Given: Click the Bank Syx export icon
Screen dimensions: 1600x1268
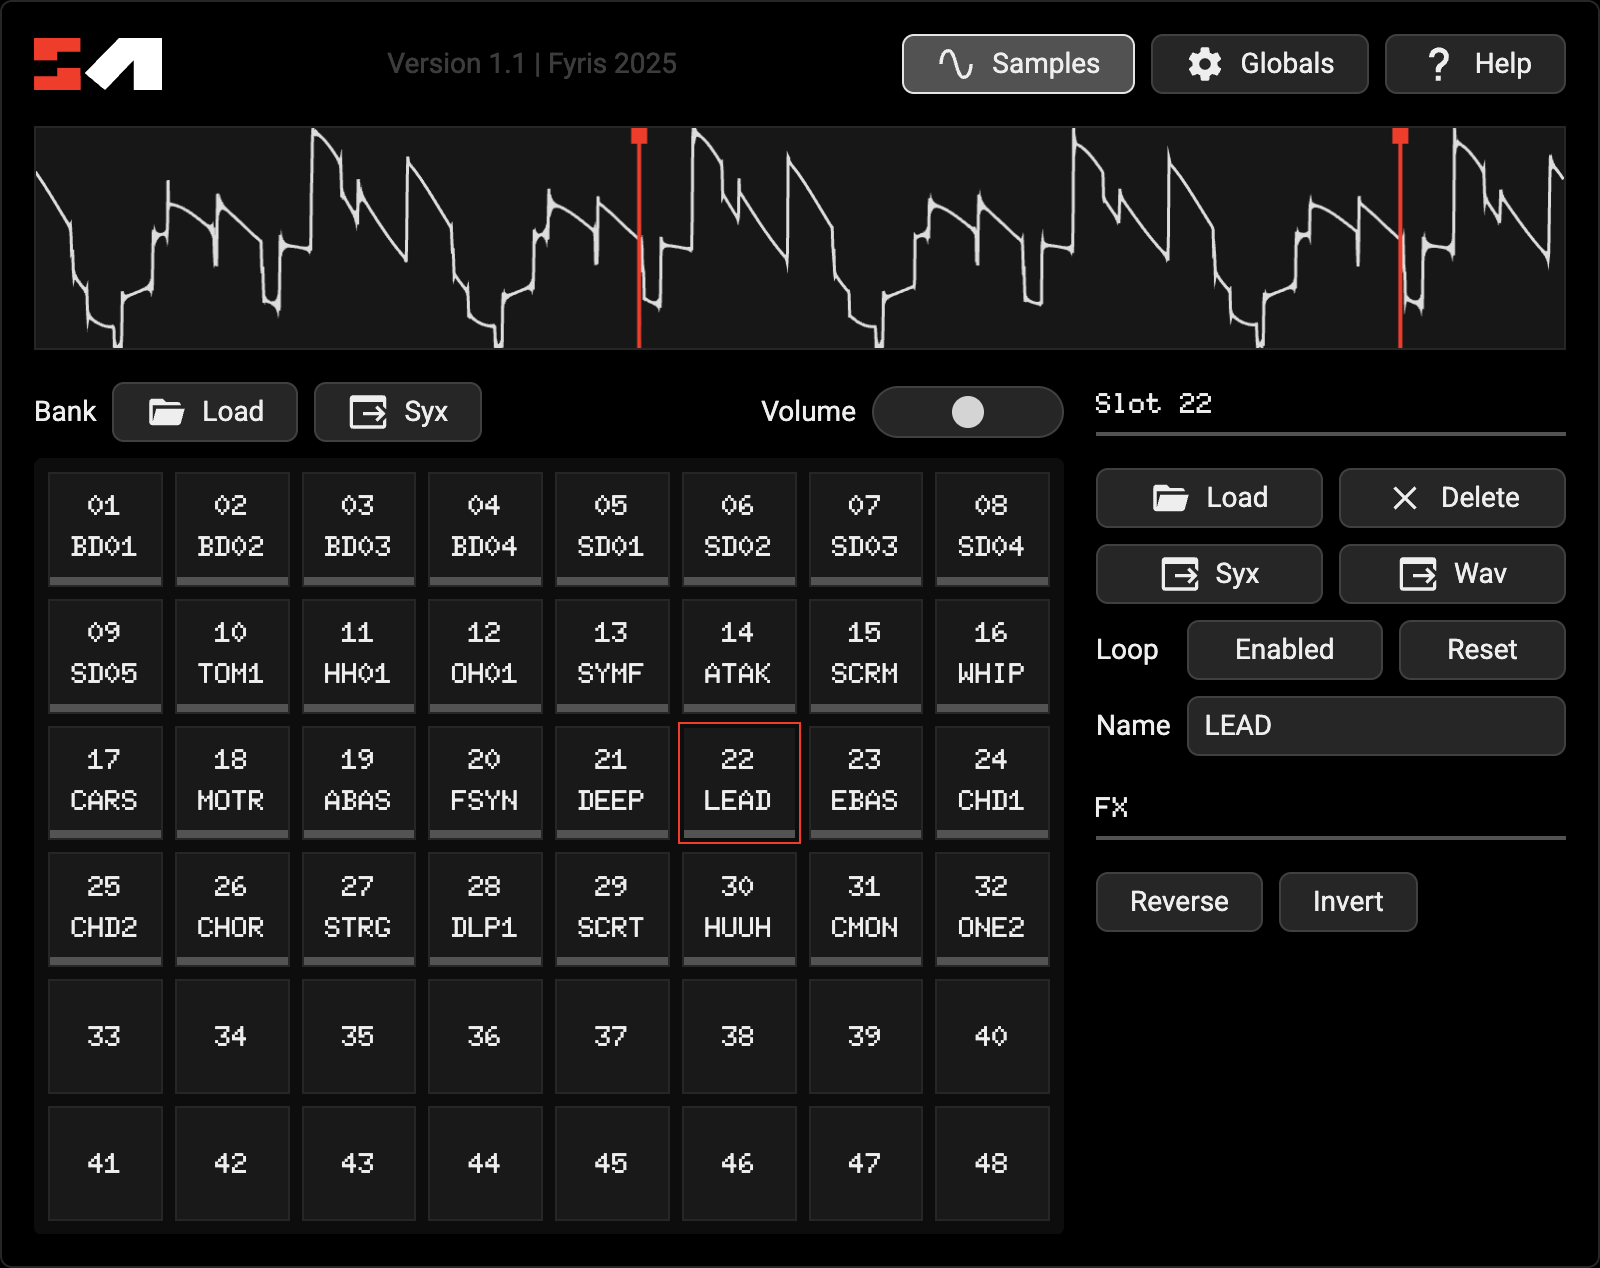Looking at the screenshot, I should pyautogui.click(x=368, y=412).
